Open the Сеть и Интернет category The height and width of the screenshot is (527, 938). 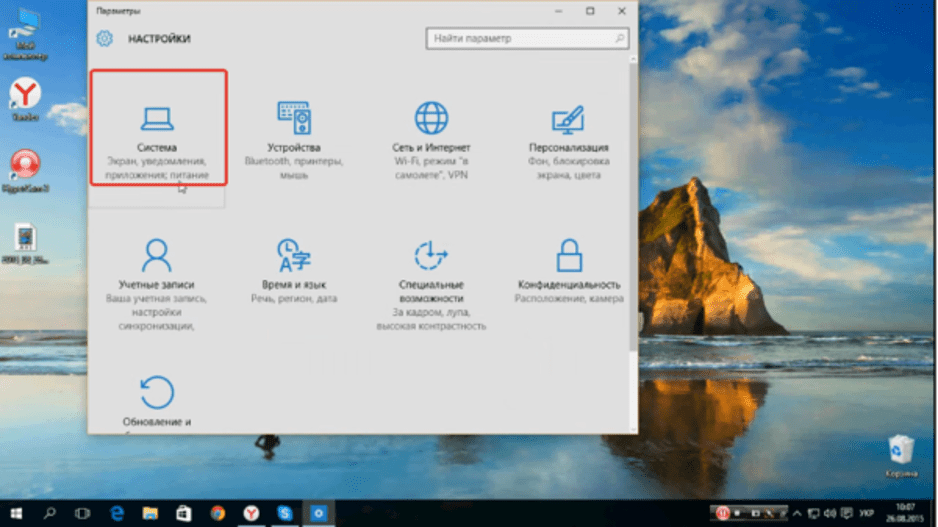[431, 140]
